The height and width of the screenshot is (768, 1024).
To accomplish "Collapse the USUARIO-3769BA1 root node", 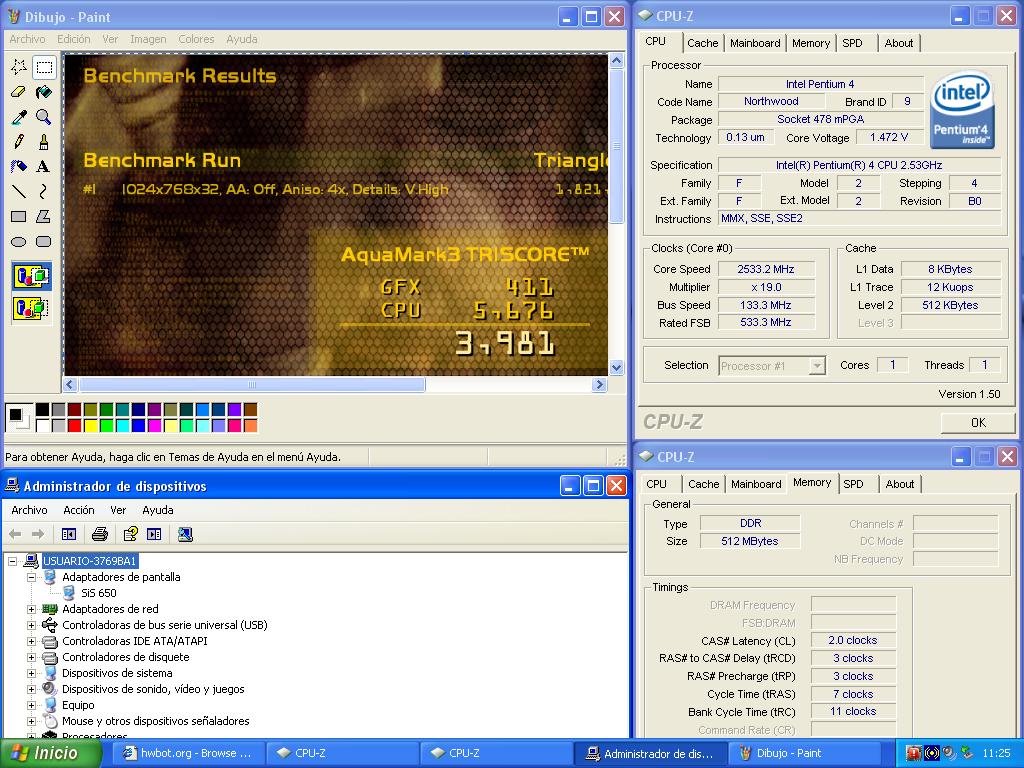I will [x=12, y=561].
